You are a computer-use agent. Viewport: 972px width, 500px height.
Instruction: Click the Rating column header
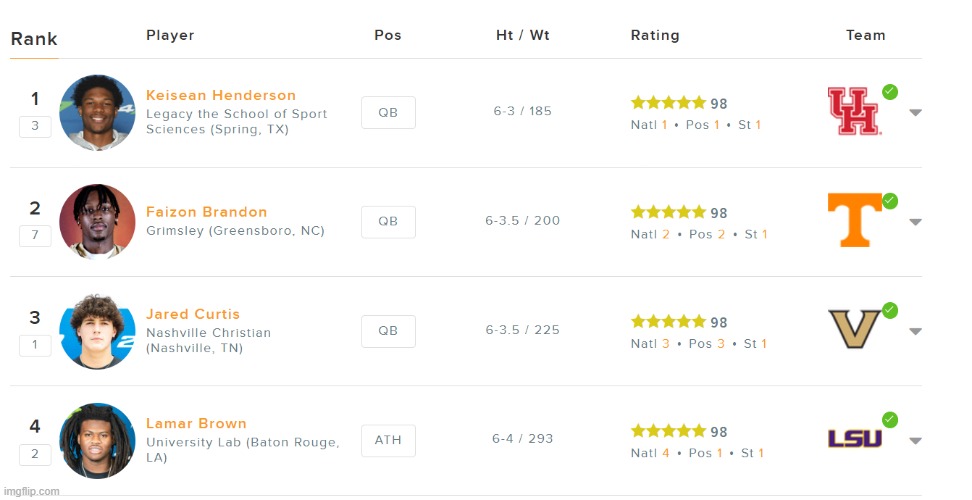pyautogui.click(x=655, y=35)
